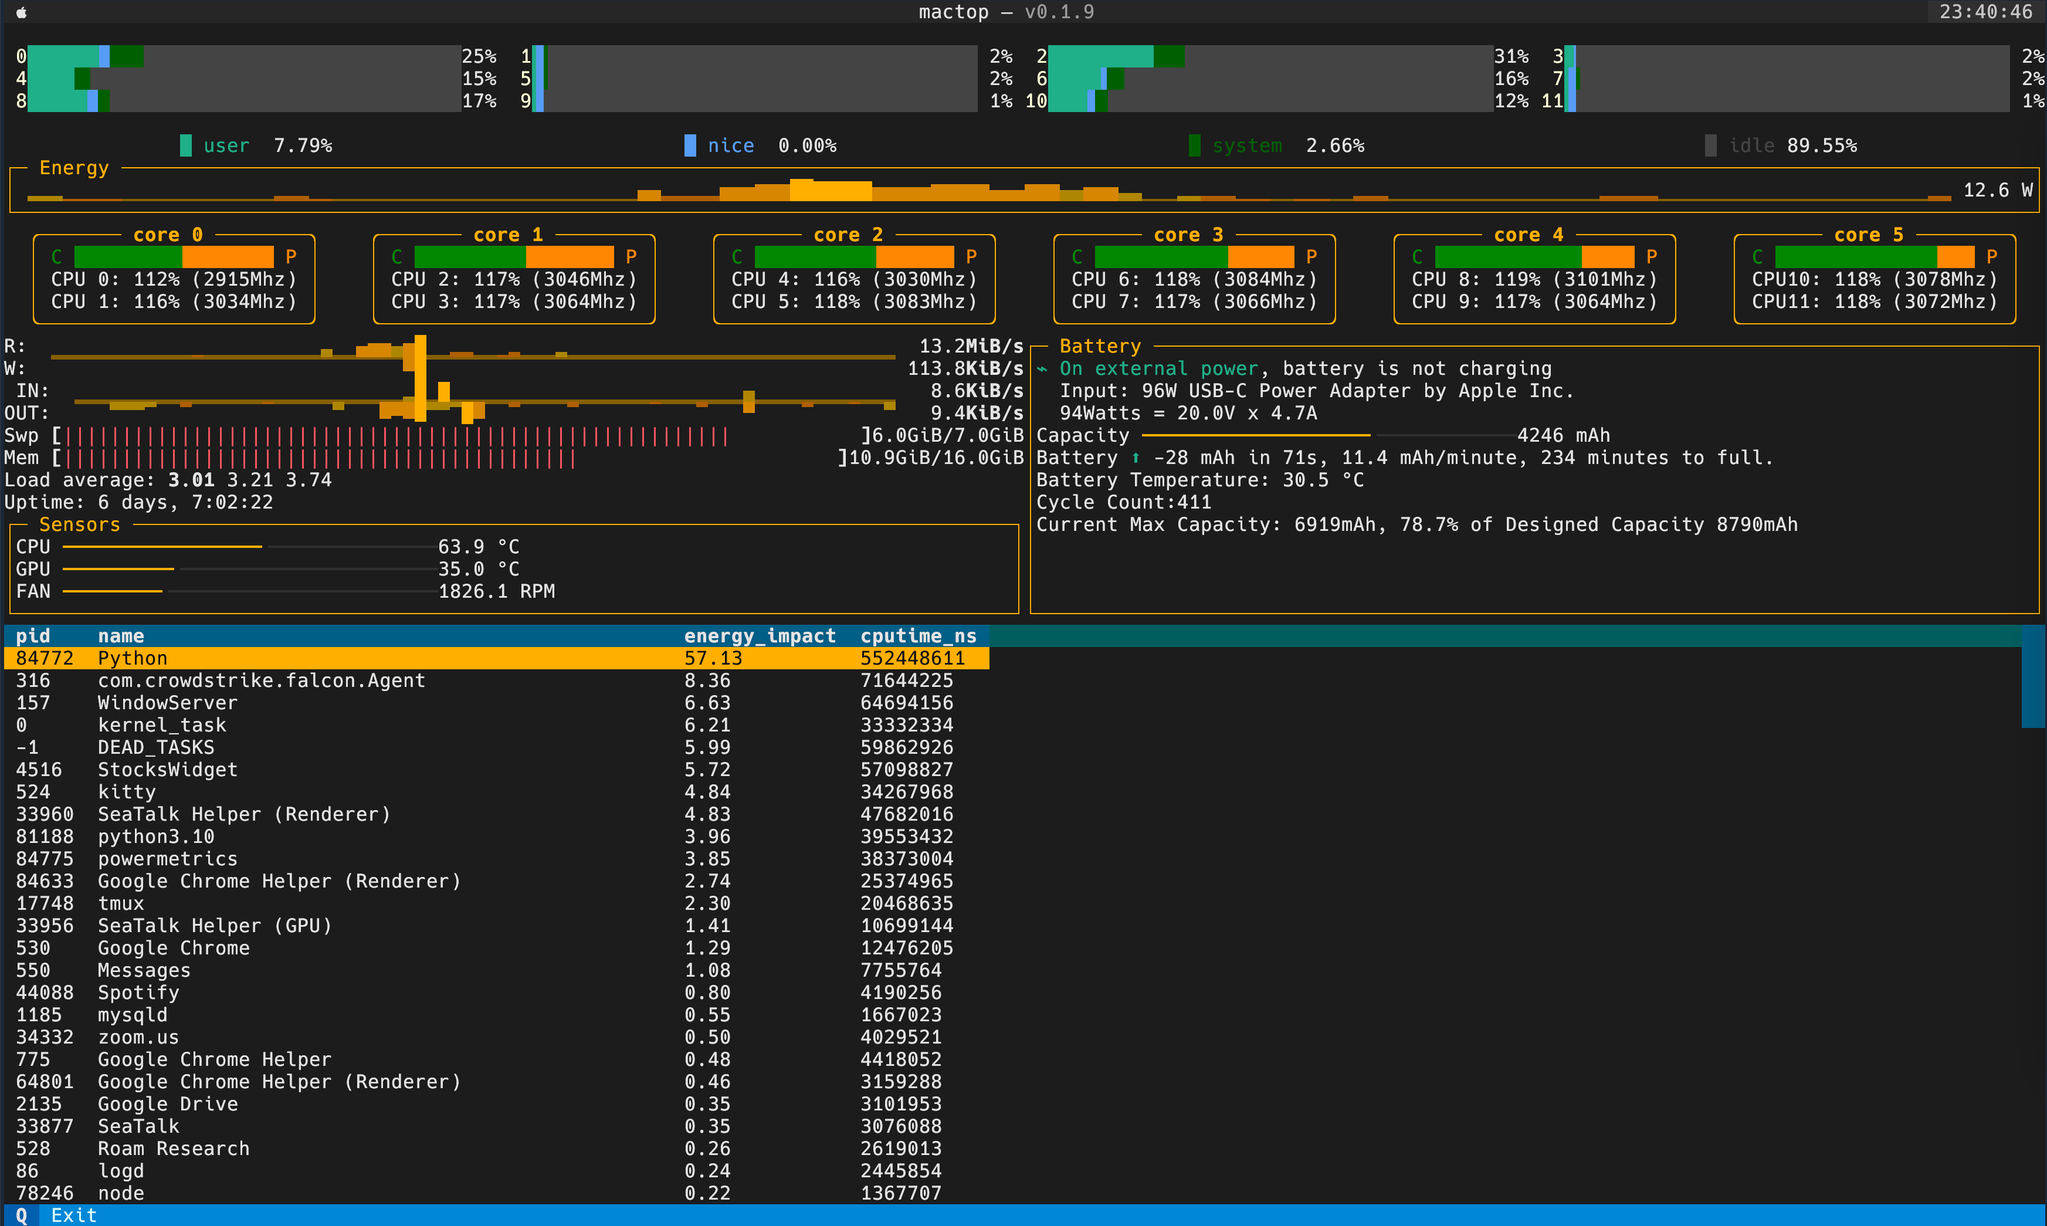Click the external power plug icon

pyautogui.click(x=1042, y=369)
